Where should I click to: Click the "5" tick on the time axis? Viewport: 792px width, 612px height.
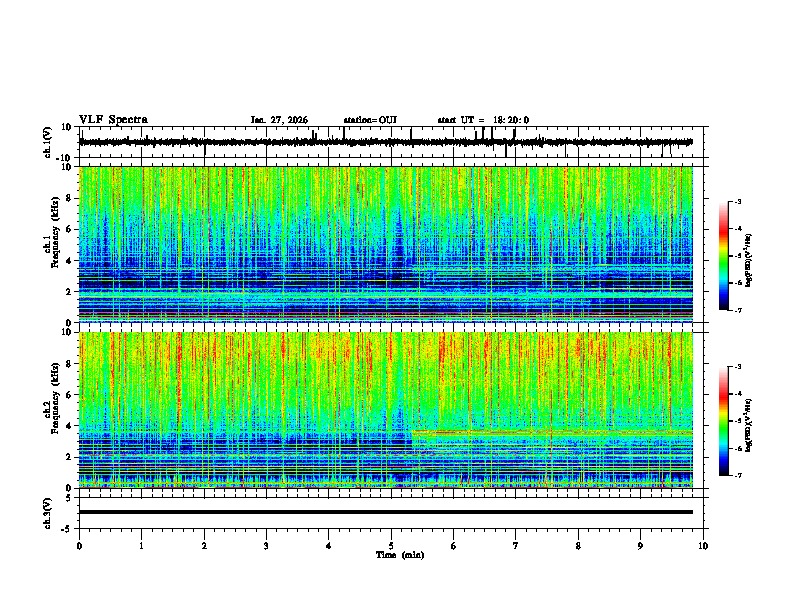(x=391, y=546)
